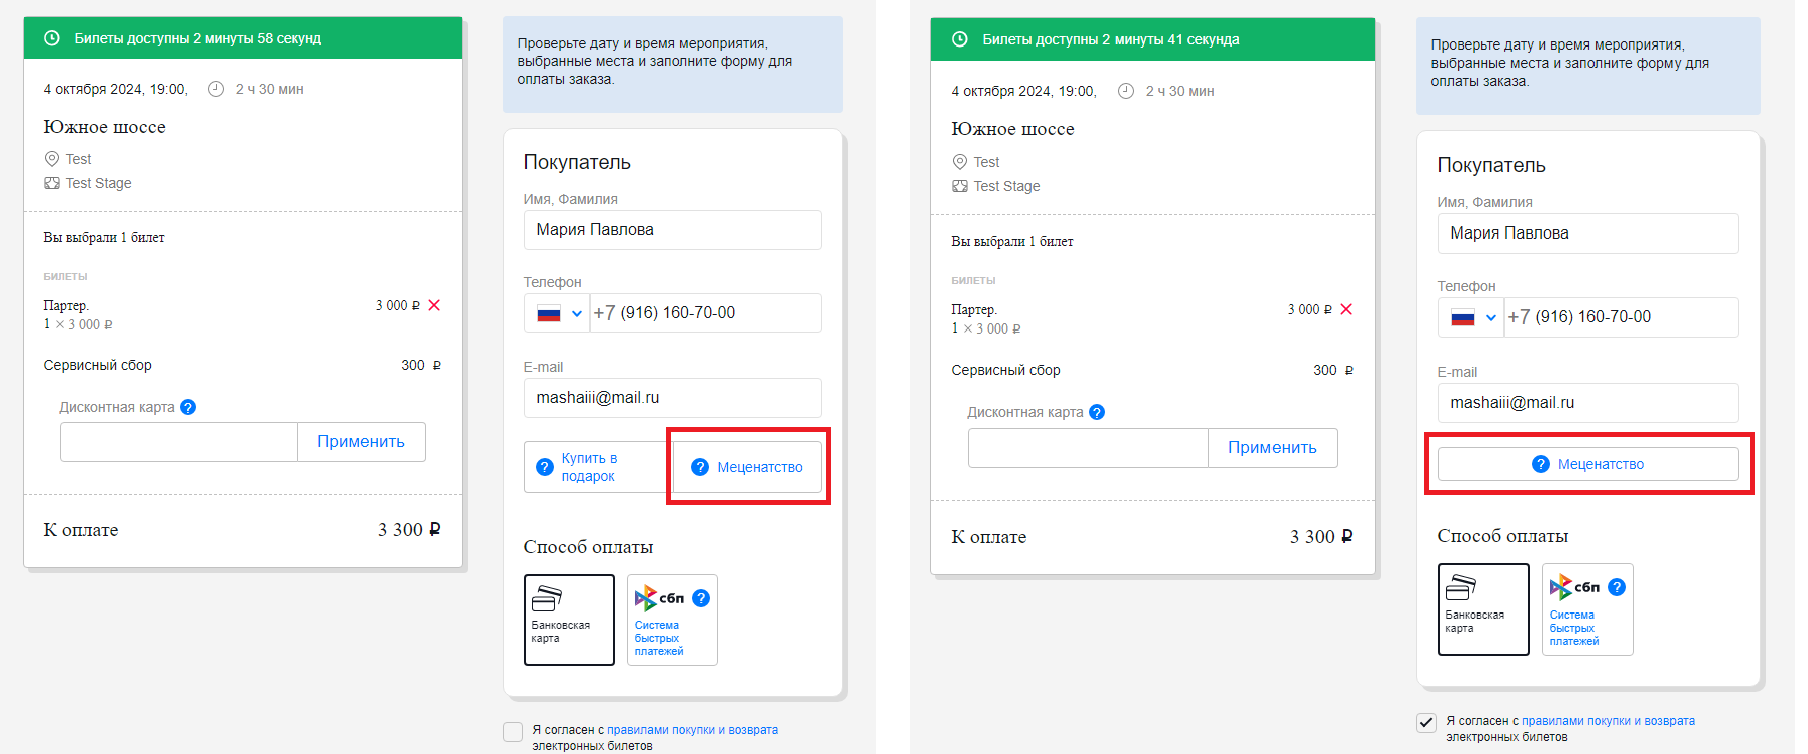This screenshot has width=1808, height=754.
Task: Click the Имя, Фамилия field in the right form
Action: (x=1587, y=233)
